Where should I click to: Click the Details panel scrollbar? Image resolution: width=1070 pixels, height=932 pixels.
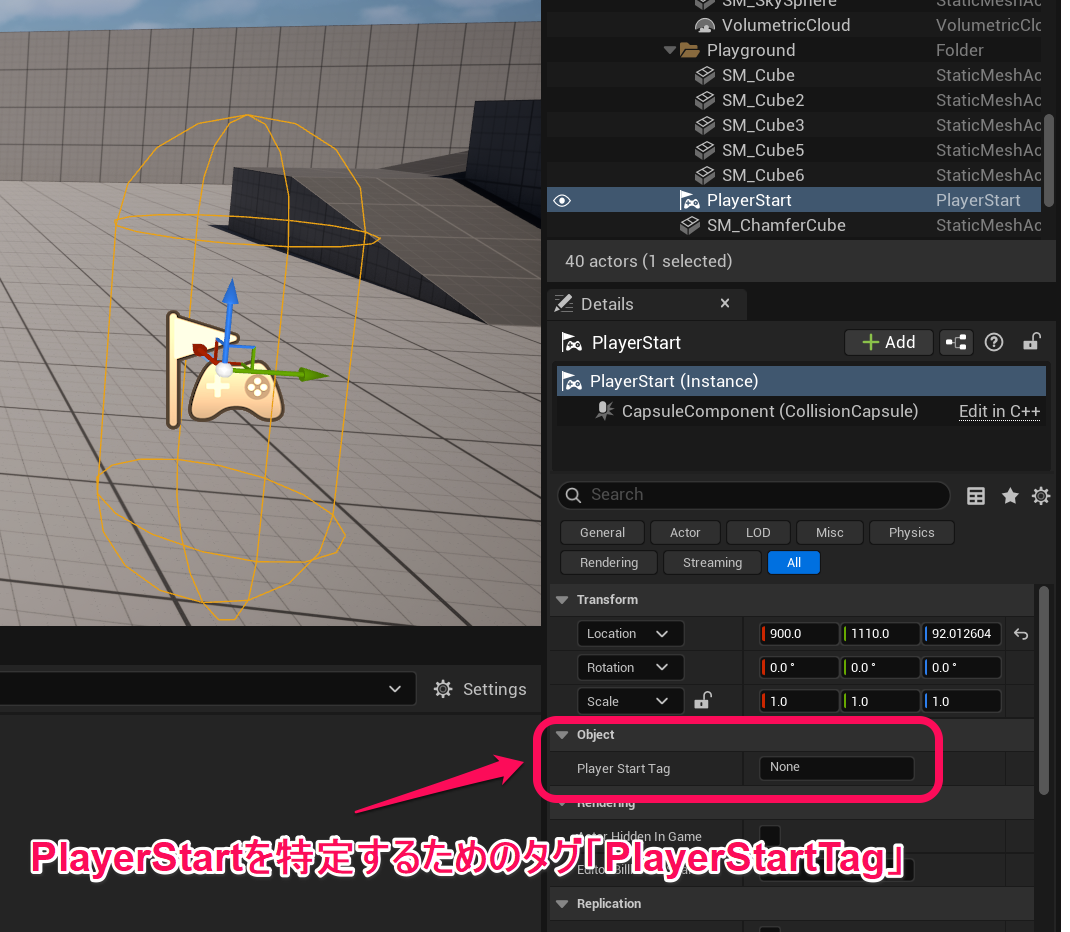[x=1043, y=690]
